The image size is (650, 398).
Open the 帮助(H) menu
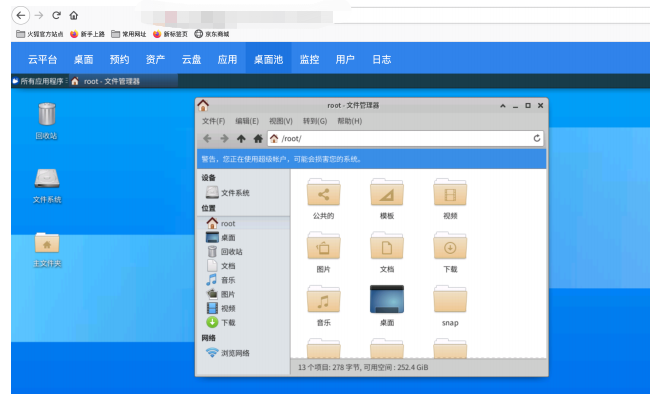[349, 121]
